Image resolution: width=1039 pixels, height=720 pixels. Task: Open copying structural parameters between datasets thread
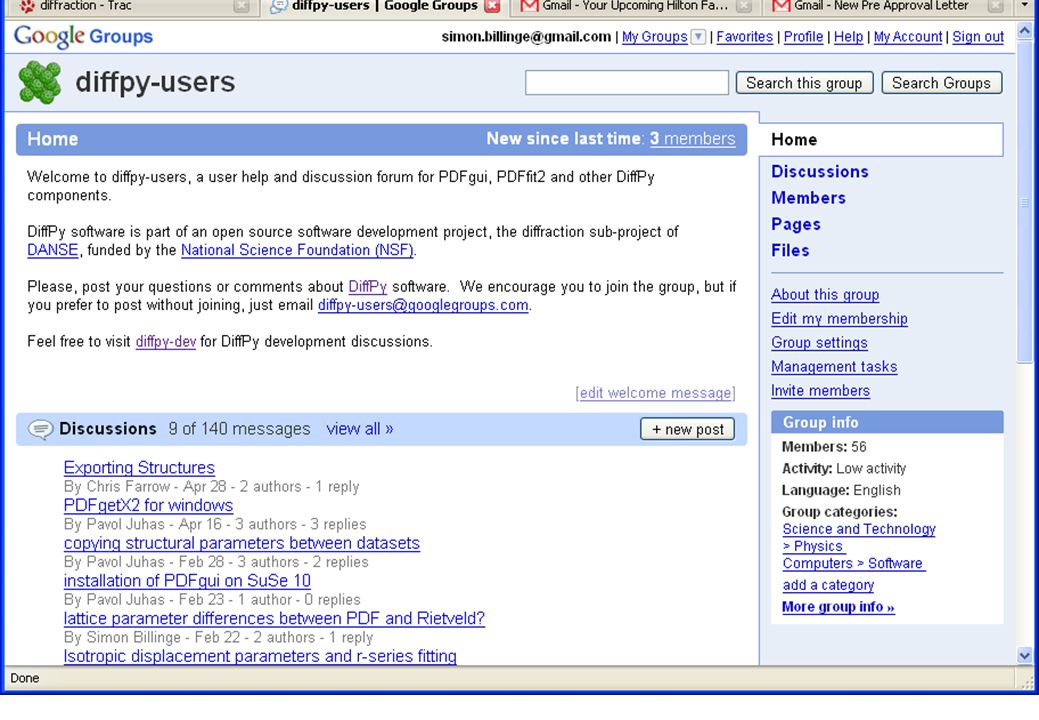(x=242, y=543)
